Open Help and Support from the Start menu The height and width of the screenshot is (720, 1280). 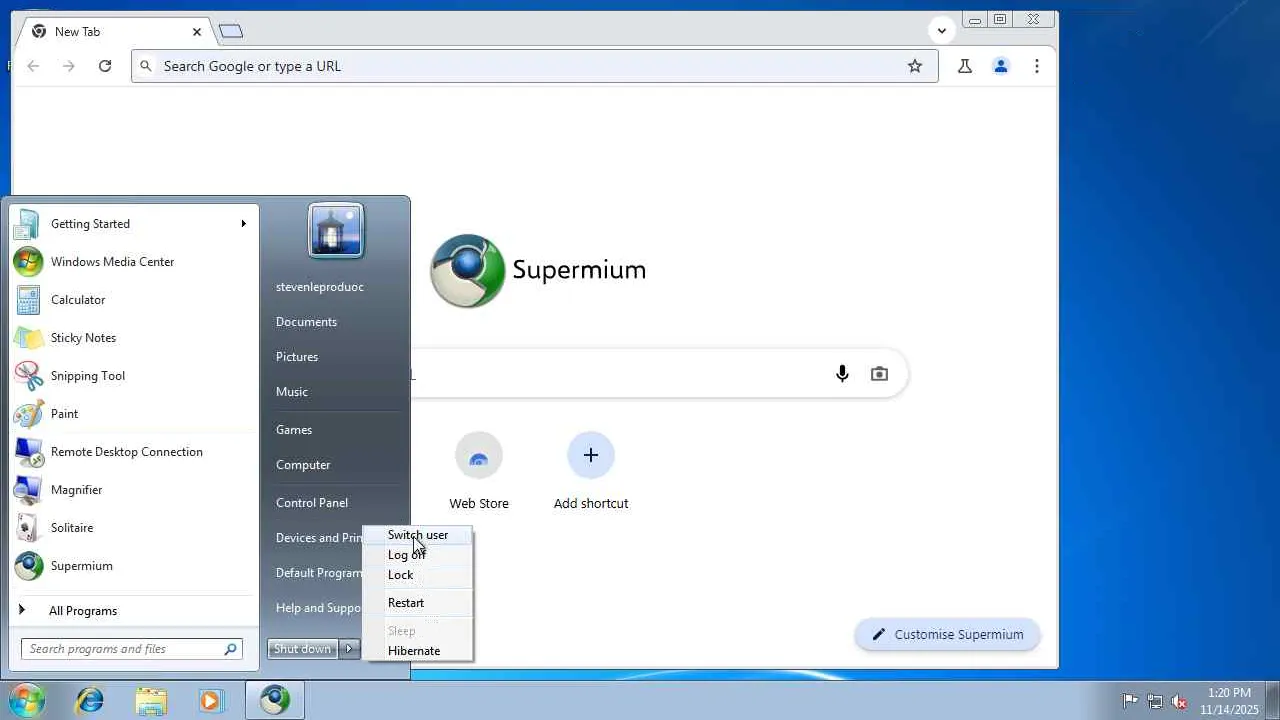[x=318, y=608]
